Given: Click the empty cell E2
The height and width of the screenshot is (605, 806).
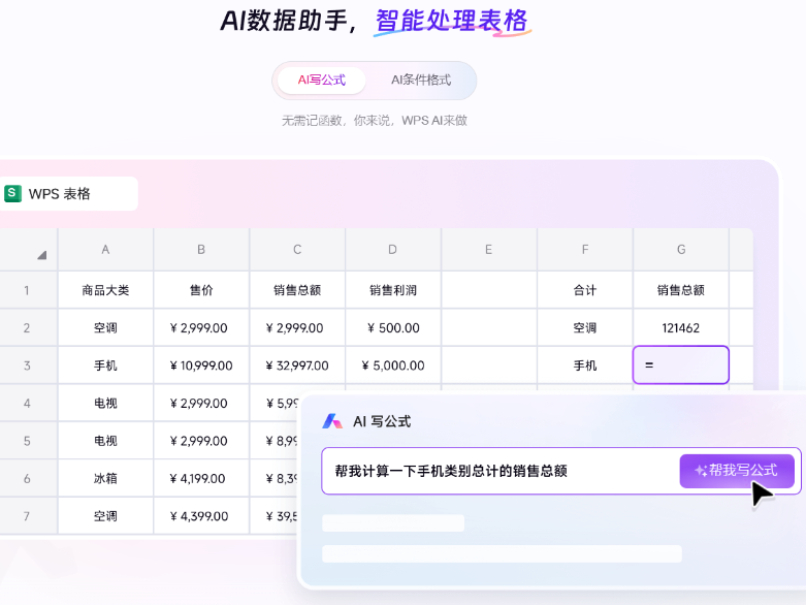Looking at the screenshot, I should pyautogui.click(x=489, y=328).
